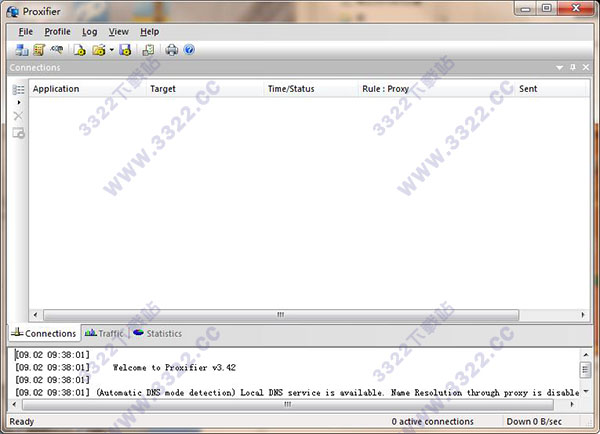This screenshot has height=434, width=600.
Task: Minimize the Proxifier window
Action: point(526,8)
